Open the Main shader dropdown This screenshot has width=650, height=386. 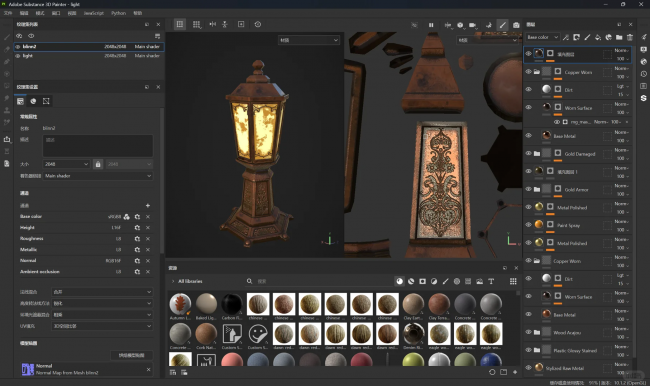click(98, 176)
